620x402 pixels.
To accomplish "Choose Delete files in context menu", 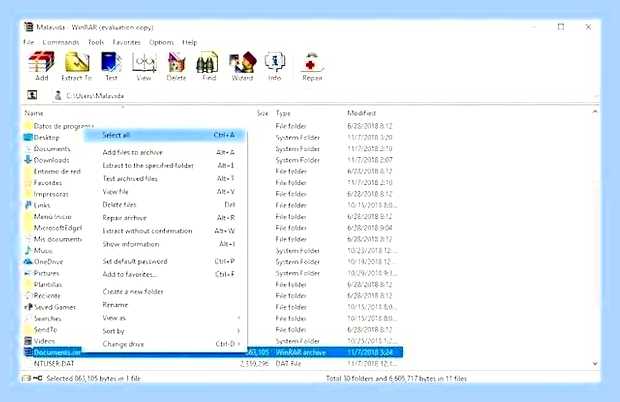I will (x=165, y=205).
